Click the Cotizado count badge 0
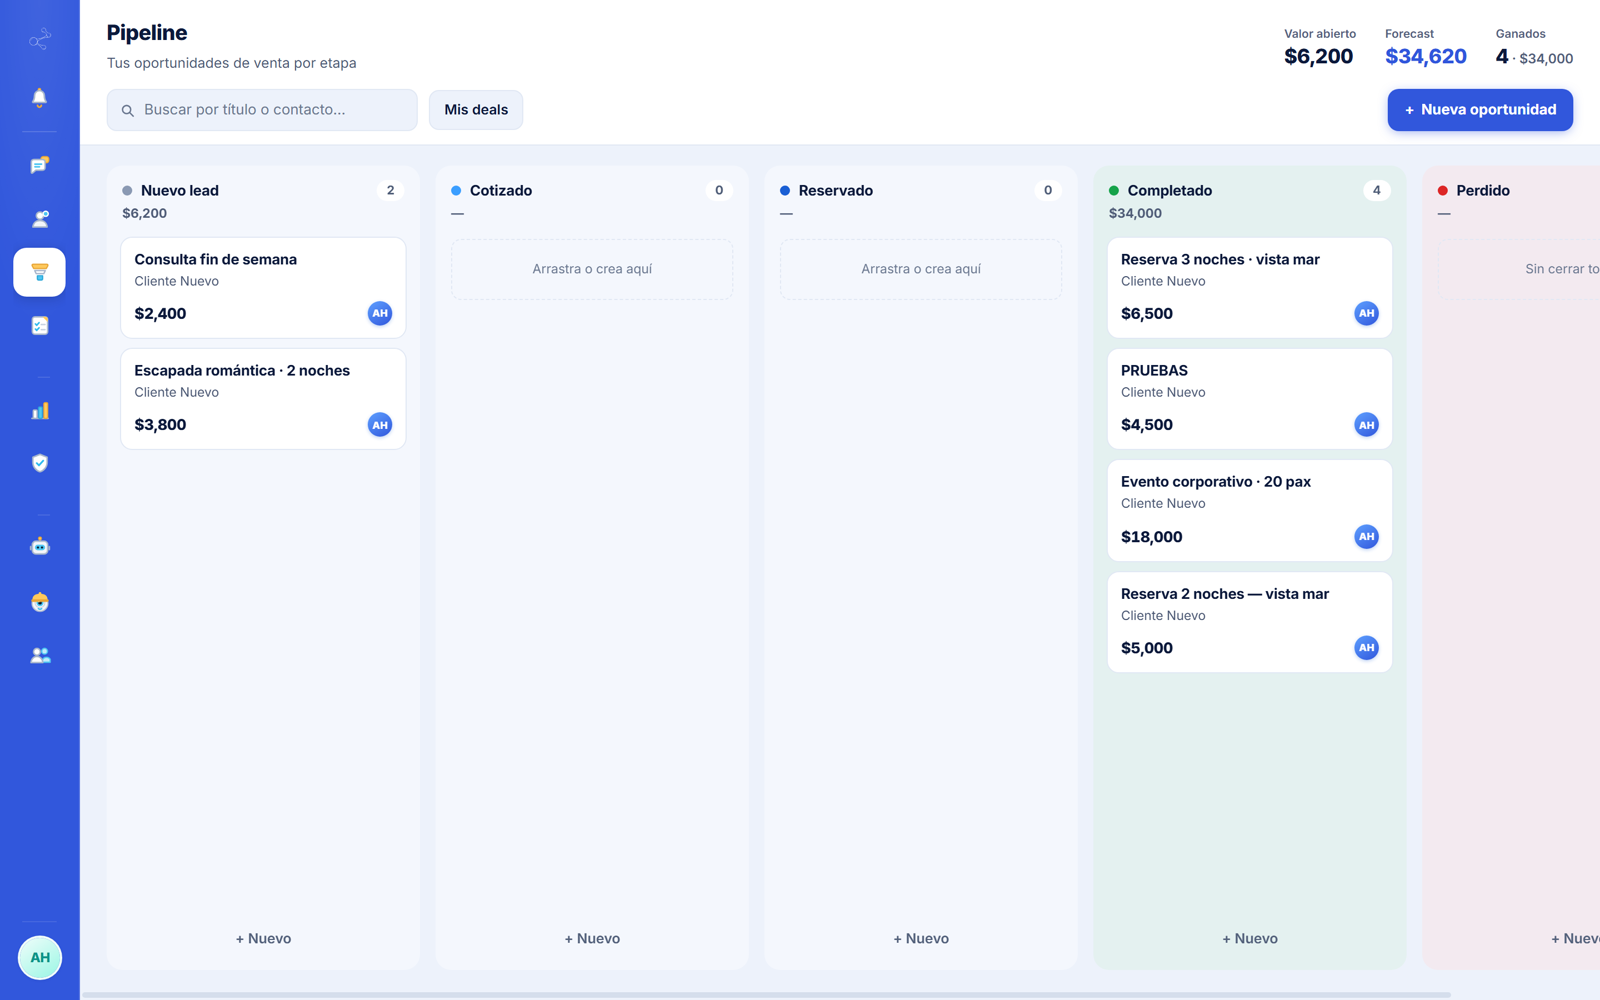 (719, 190)
